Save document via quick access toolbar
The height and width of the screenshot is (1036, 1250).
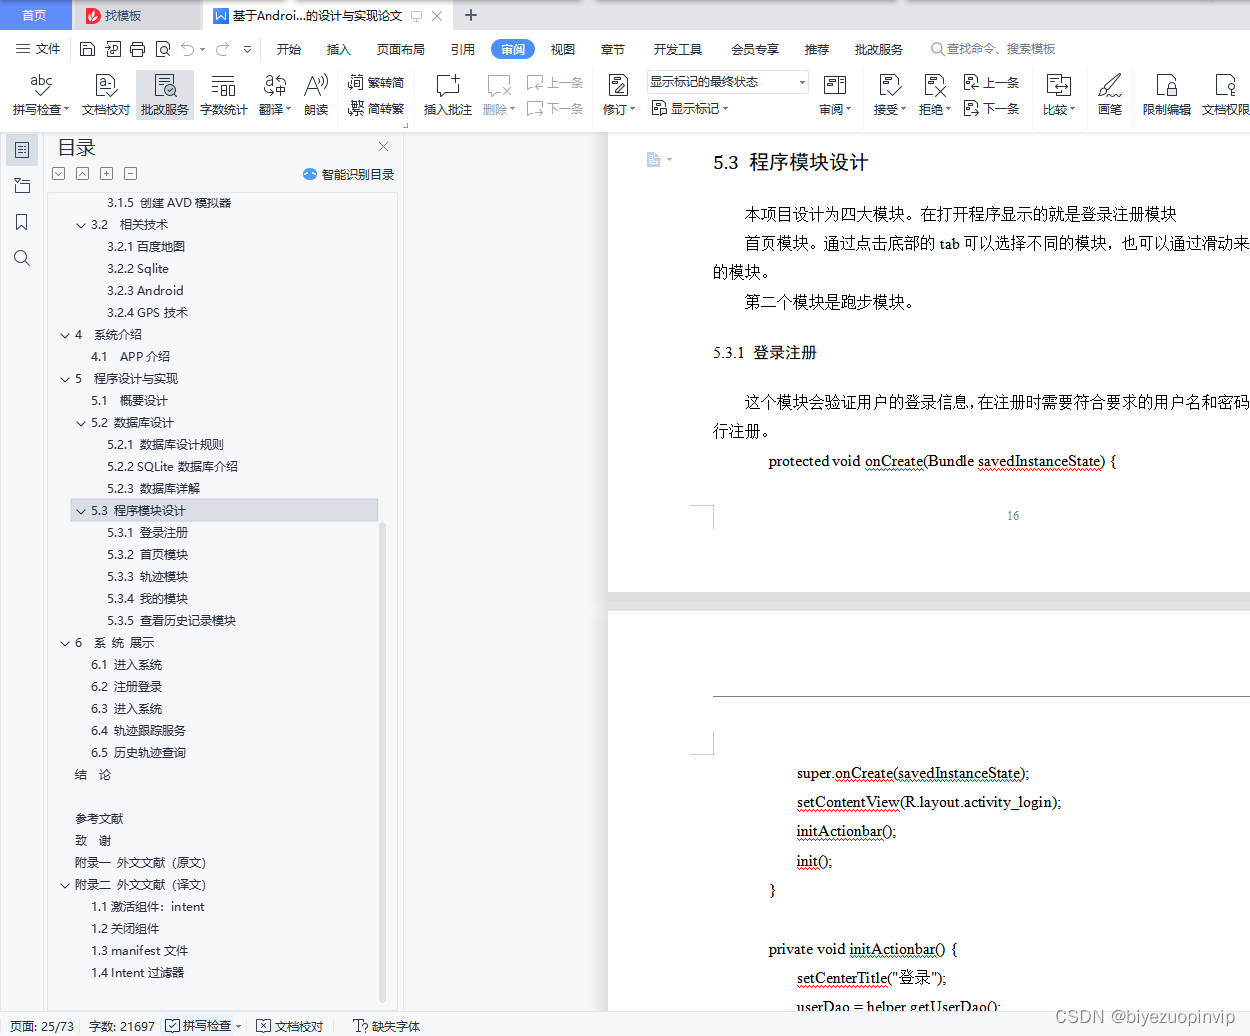tap(87, 48)
